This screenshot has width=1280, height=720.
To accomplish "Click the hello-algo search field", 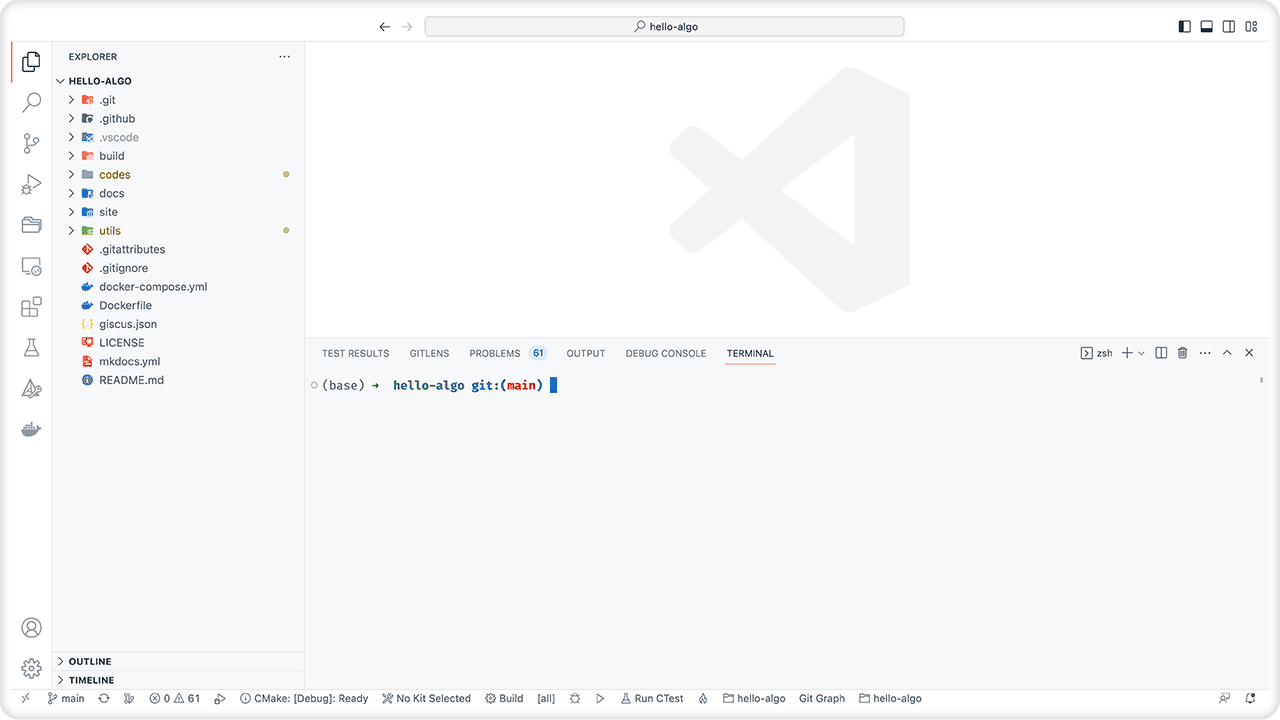I will click(x=664, y=27).
